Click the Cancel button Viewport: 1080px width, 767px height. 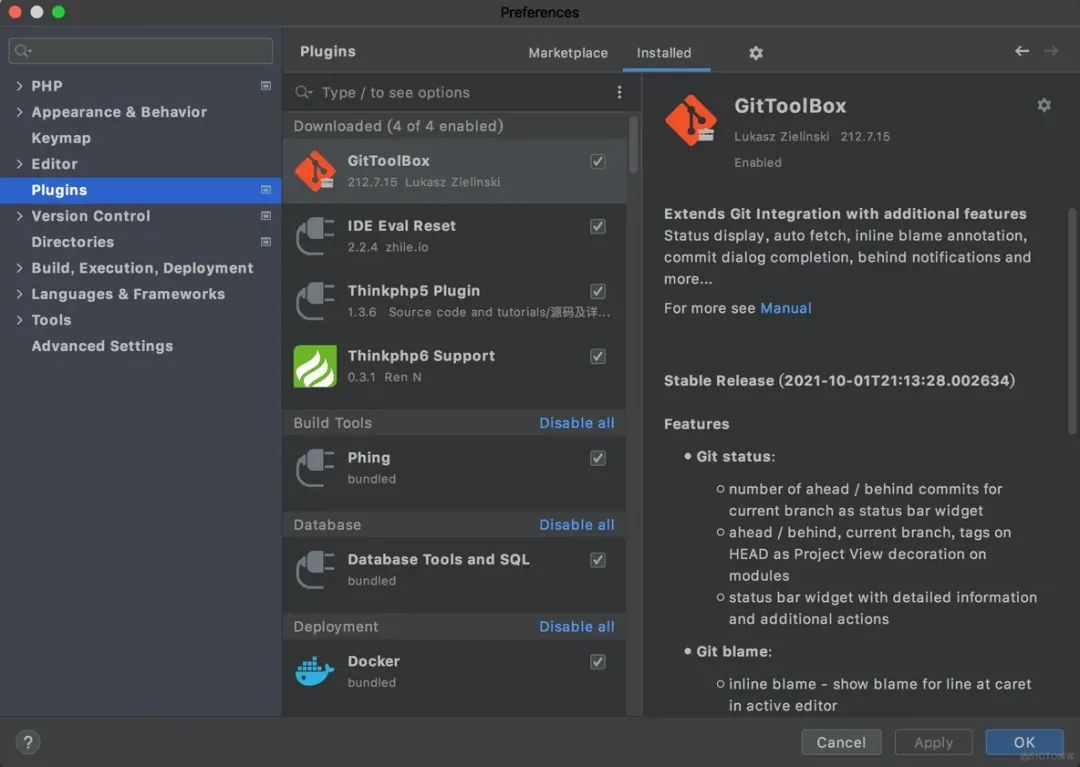pos(841,742)
